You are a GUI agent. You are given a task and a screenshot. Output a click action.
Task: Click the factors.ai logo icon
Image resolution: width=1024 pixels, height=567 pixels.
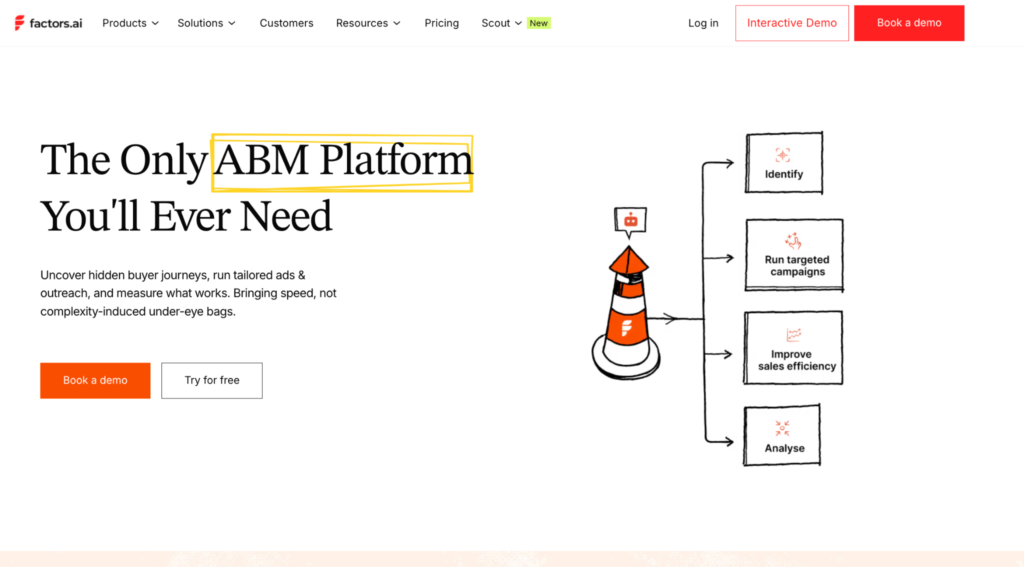pyautogui.click(x=20, y=23)
